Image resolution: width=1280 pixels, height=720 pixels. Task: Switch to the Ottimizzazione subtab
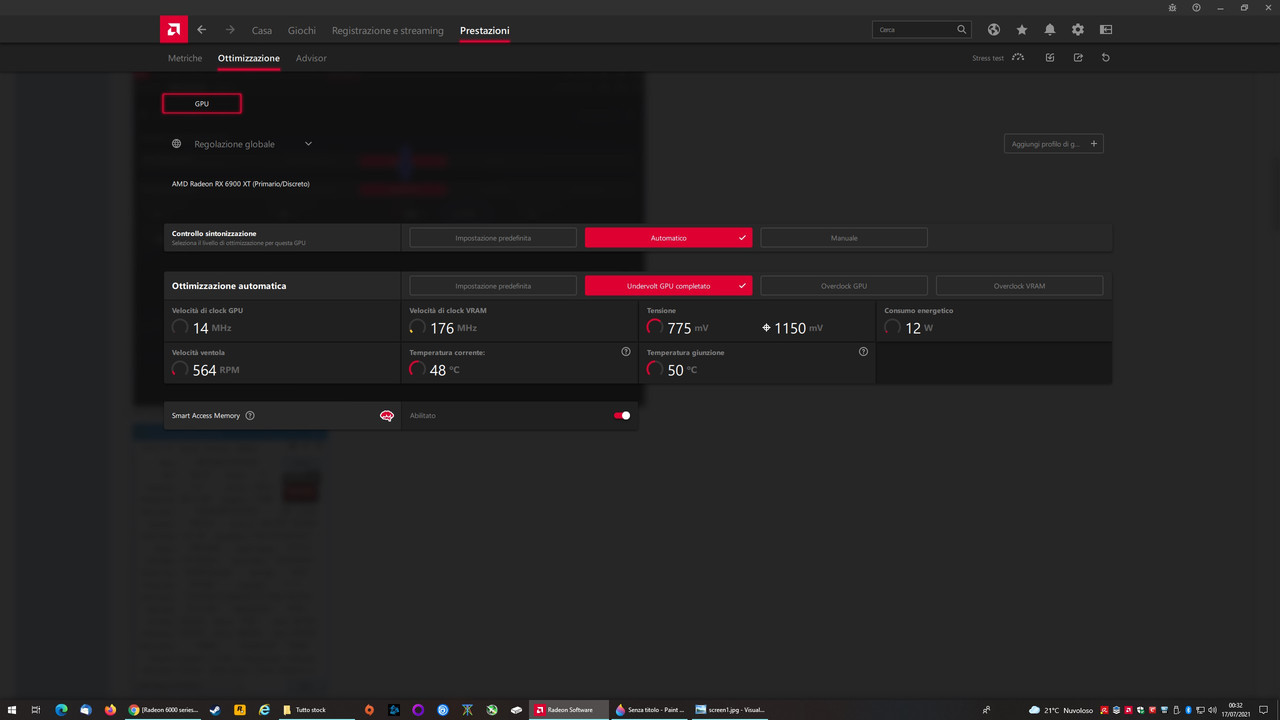(249, 58)
